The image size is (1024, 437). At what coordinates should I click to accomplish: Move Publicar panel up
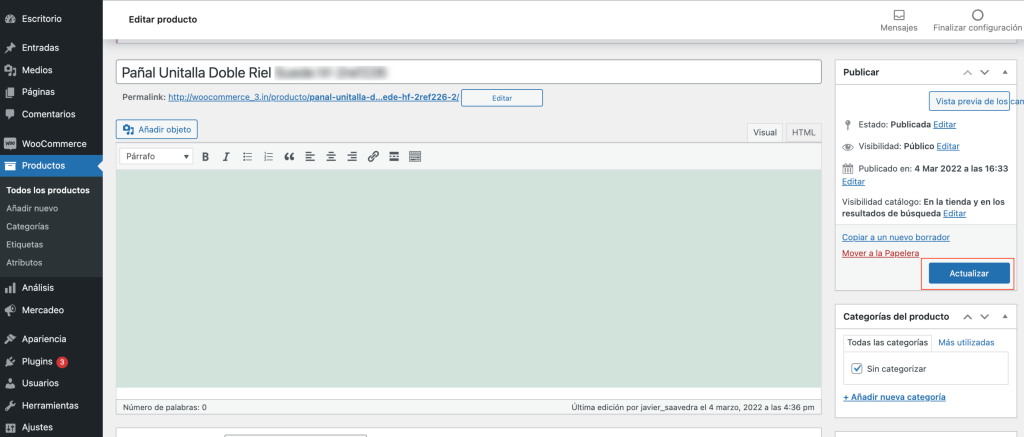coord(968,73)
